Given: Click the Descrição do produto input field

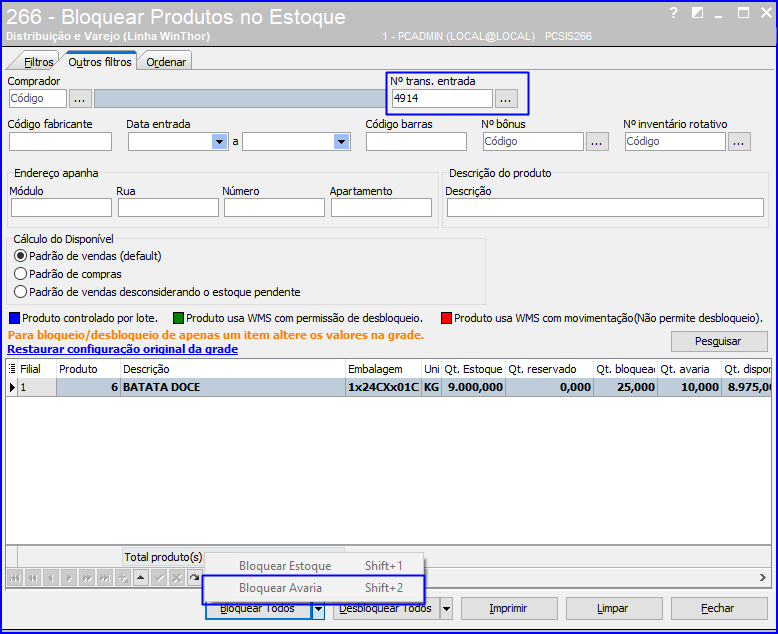Looking at the screenshot, I should pos(605,208).
